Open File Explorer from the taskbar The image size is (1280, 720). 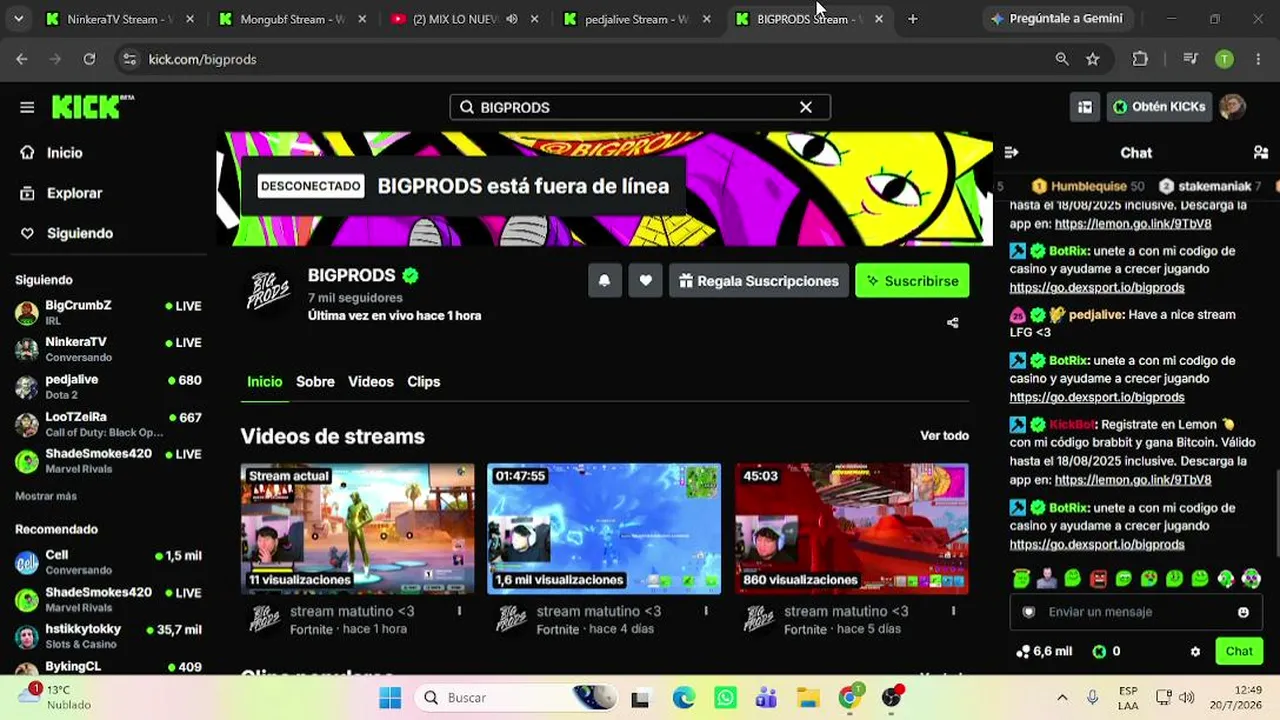click(x=808, y=697)
